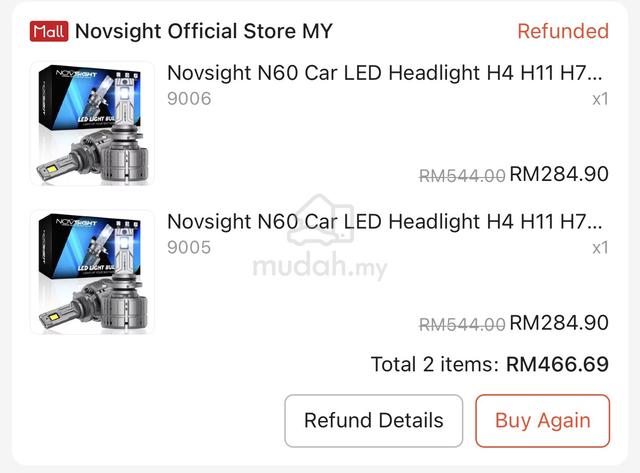The height and width of the screenshot is (473, 640).
Task: Click the second item's RM284.90 price
Action: pyautogui.click(x=559, y=323)
